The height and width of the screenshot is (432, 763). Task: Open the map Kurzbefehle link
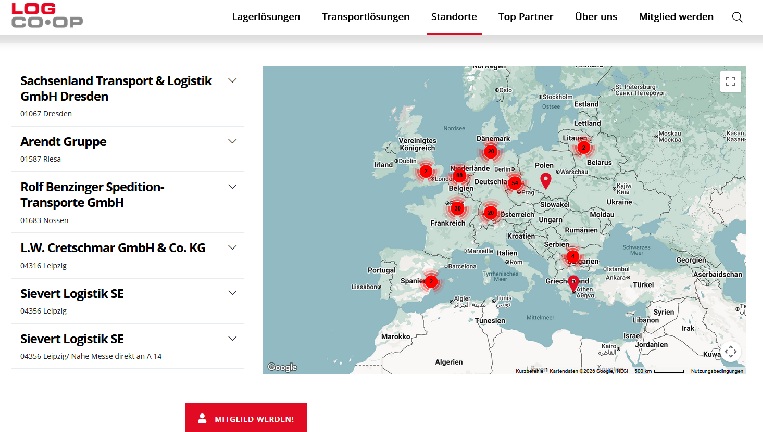530,371
